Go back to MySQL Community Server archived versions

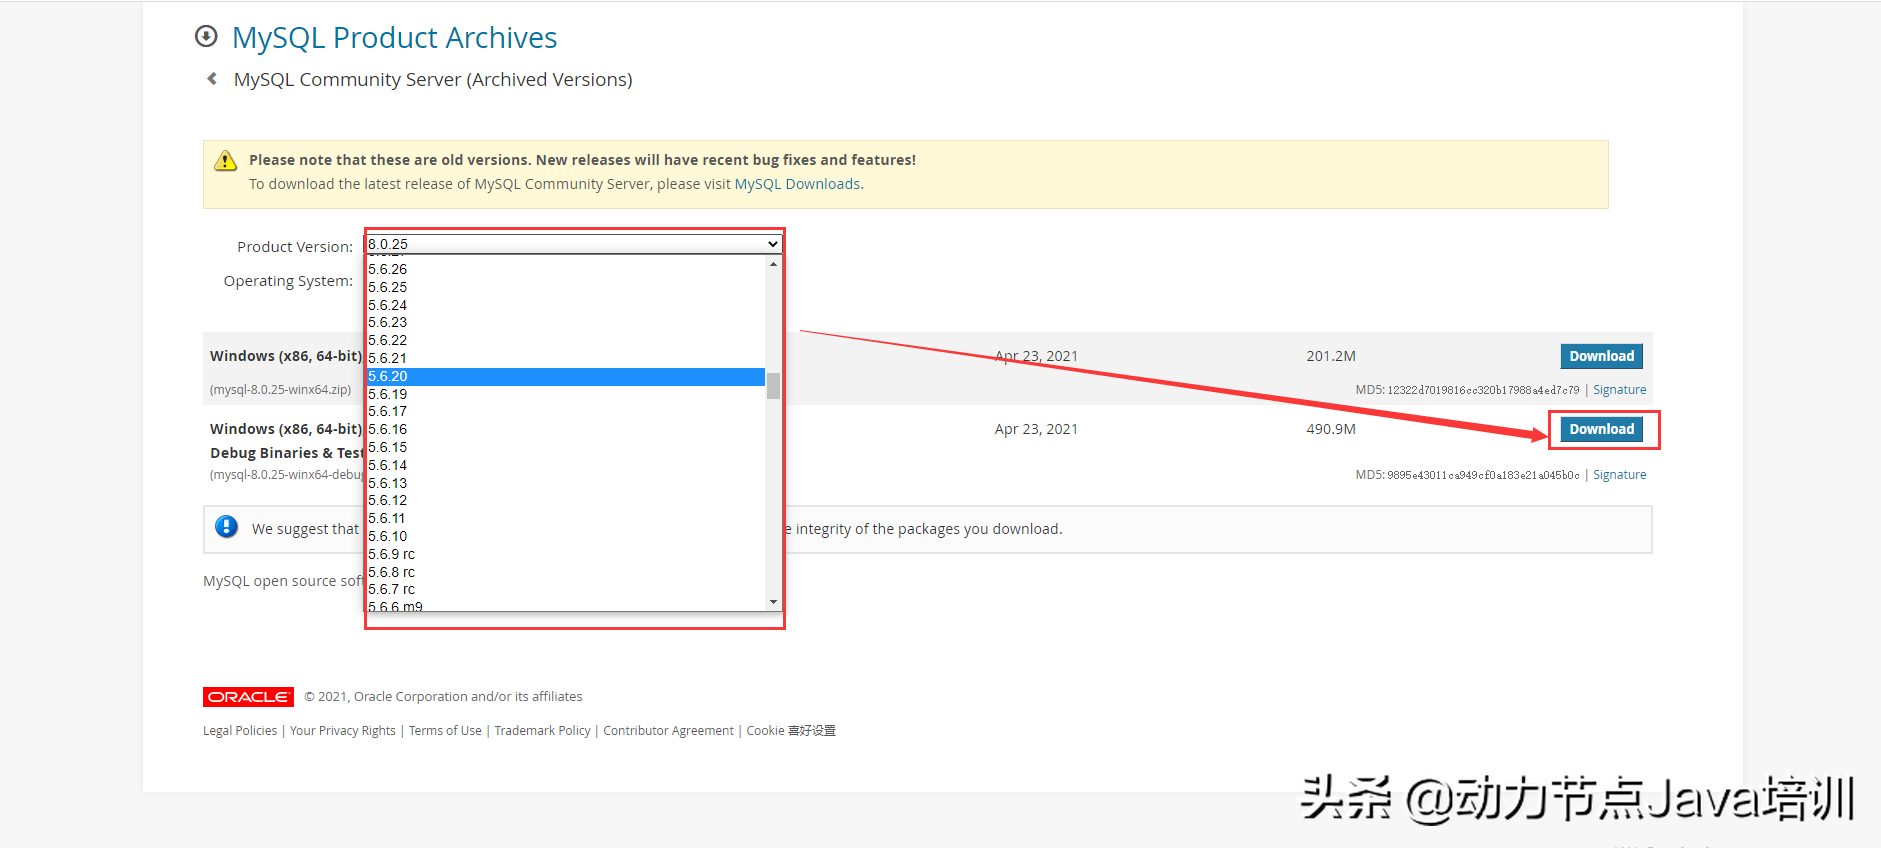(x=433, y=79)
